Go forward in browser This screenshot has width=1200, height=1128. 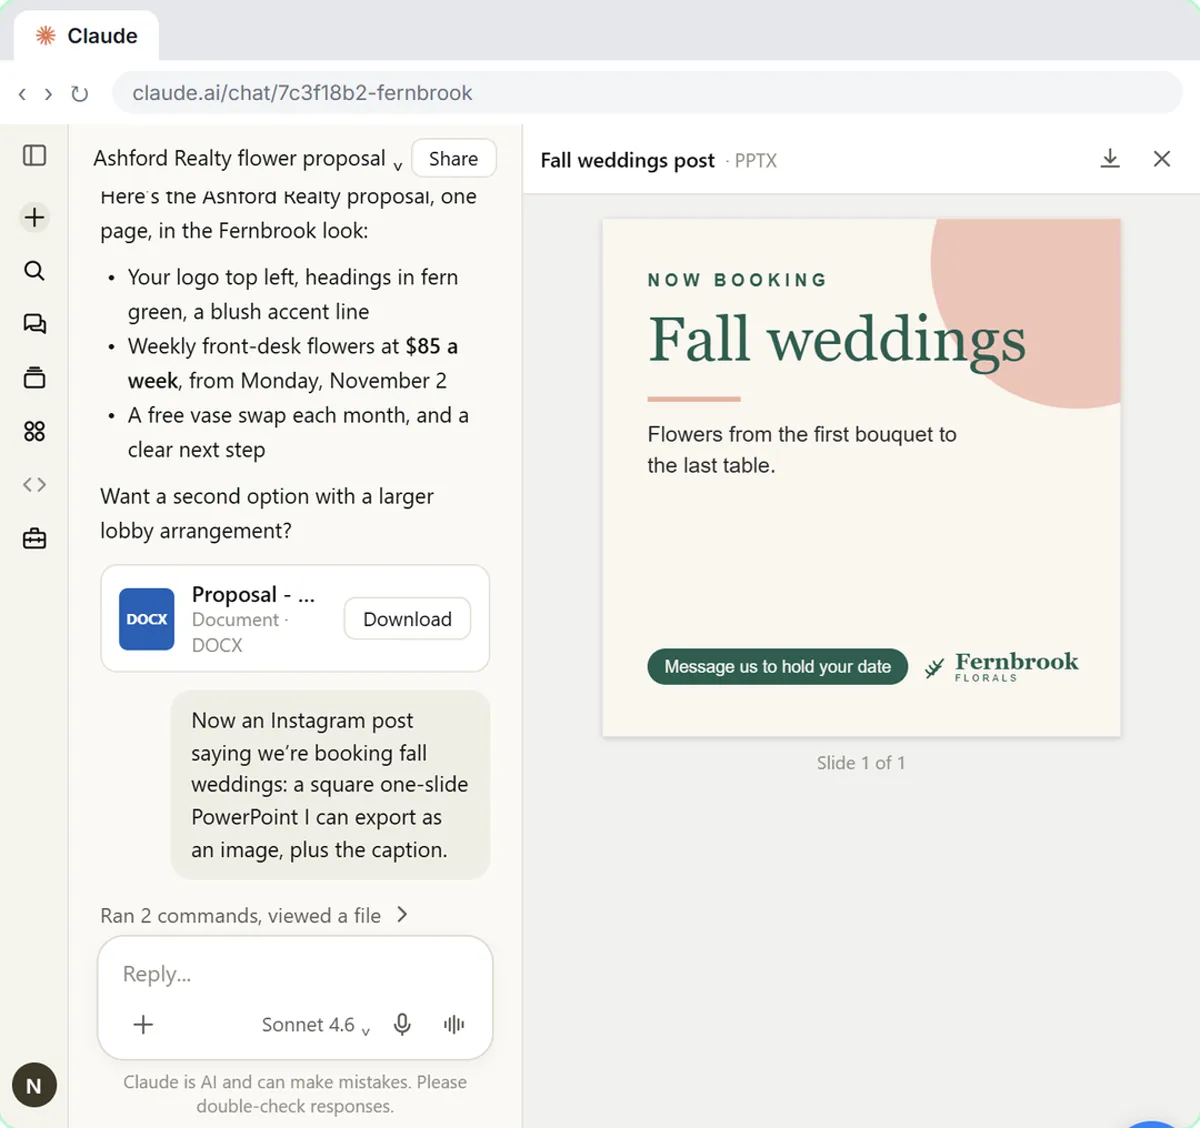tap(48, 94)
